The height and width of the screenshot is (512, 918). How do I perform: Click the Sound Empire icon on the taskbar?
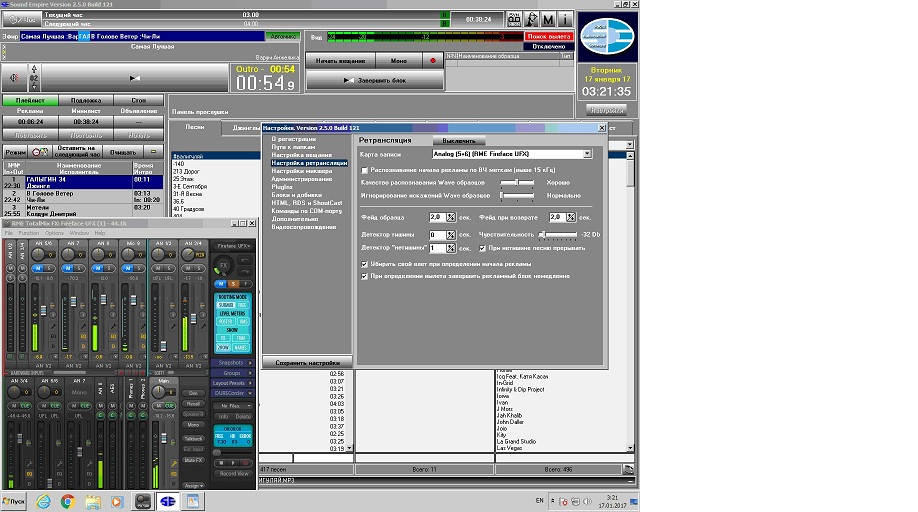pyautogui.click(x=168, y=501)
